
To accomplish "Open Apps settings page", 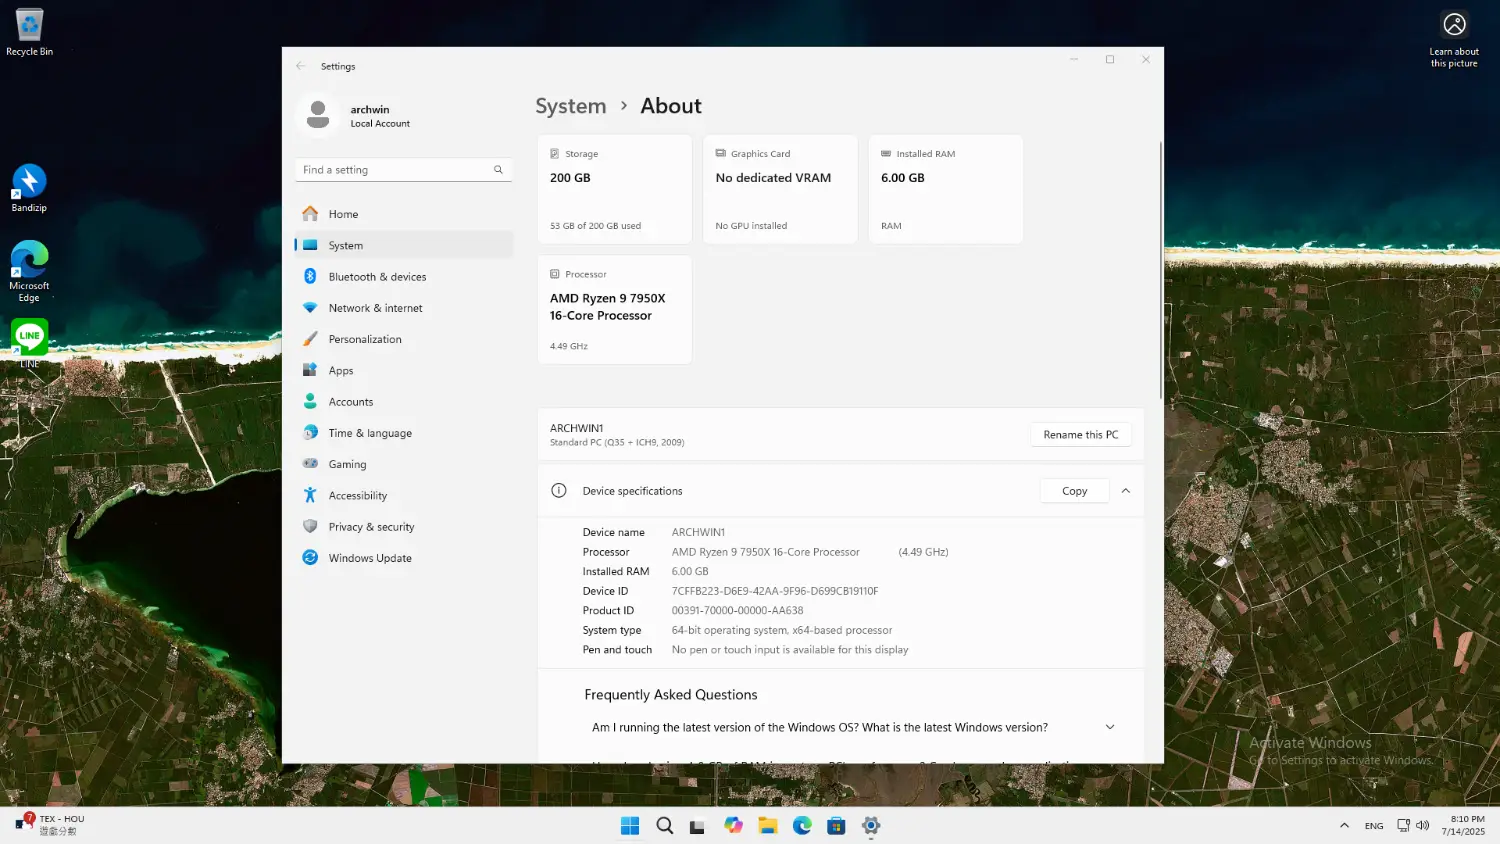I will (404, 370).
